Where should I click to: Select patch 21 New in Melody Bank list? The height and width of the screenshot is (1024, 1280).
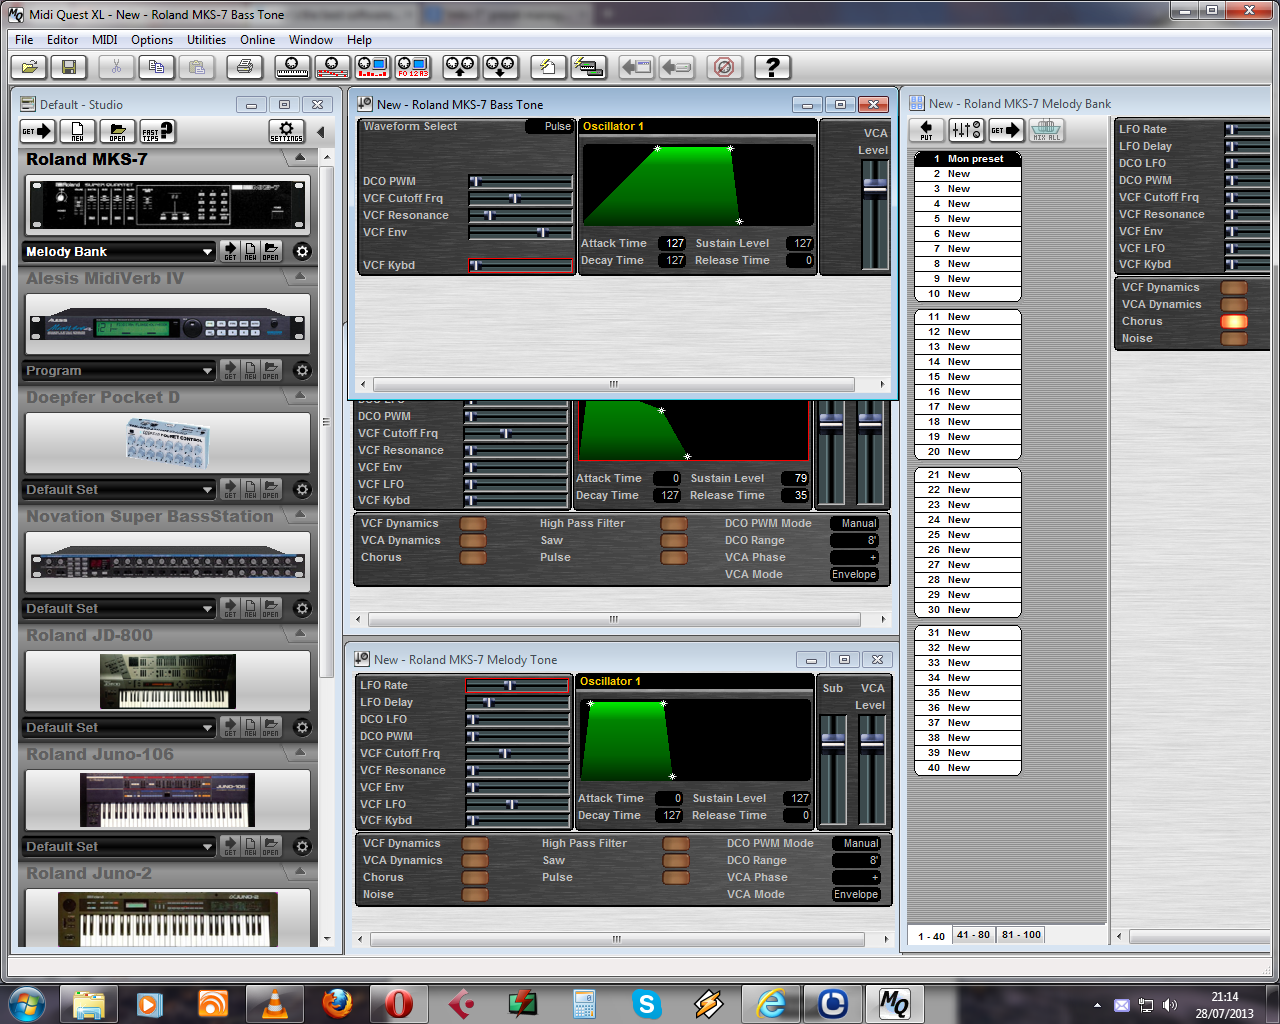(x=968, y=475)
